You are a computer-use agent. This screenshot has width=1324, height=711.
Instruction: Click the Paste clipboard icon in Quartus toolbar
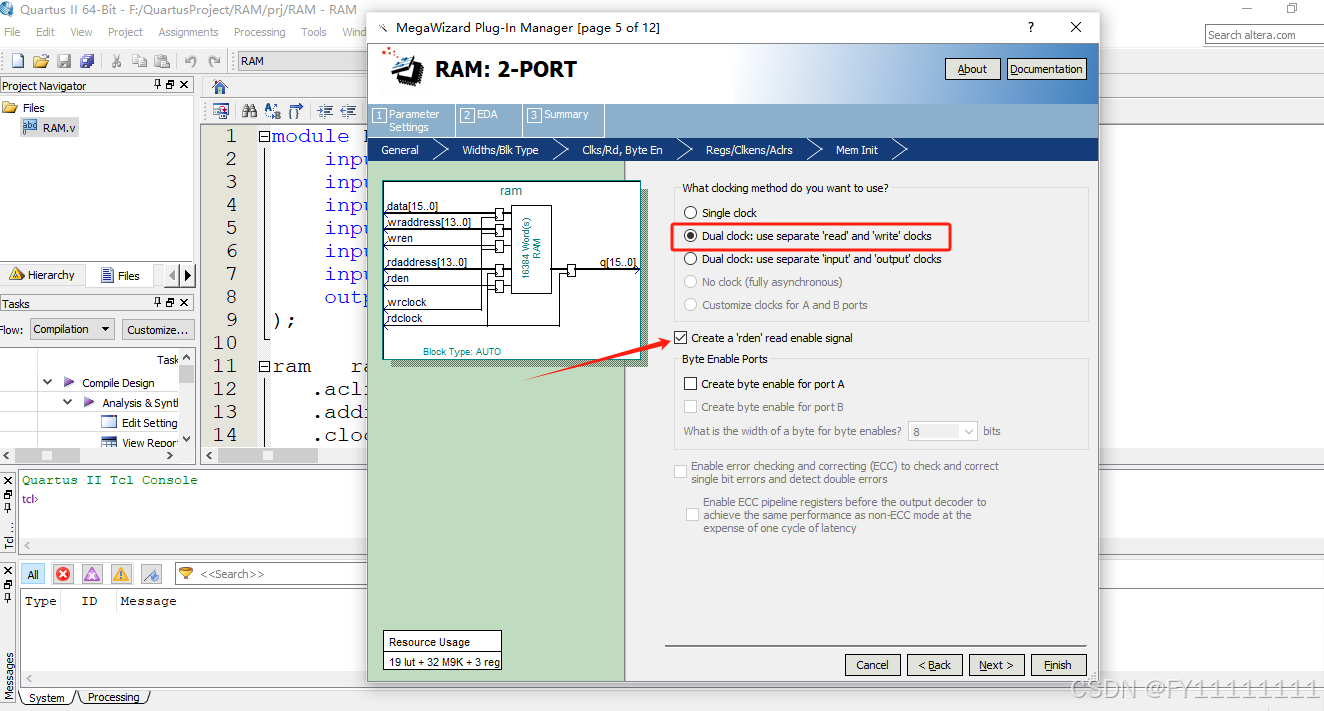160,61
